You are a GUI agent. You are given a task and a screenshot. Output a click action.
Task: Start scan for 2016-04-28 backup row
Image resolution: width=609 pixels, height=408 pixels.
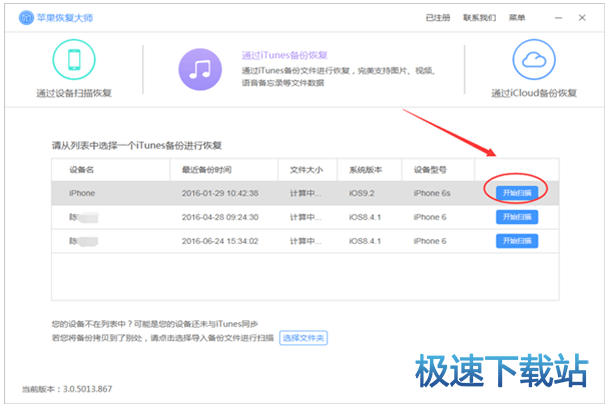[x=517, y=217]
